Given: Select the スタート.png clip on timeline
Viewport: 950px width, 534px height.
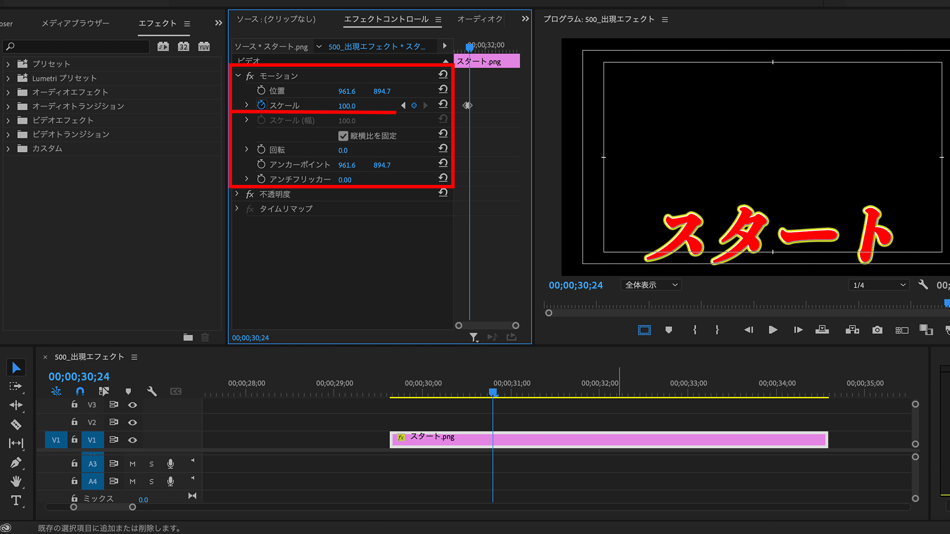Looking at the screenshot, I should tap(608, 439).
